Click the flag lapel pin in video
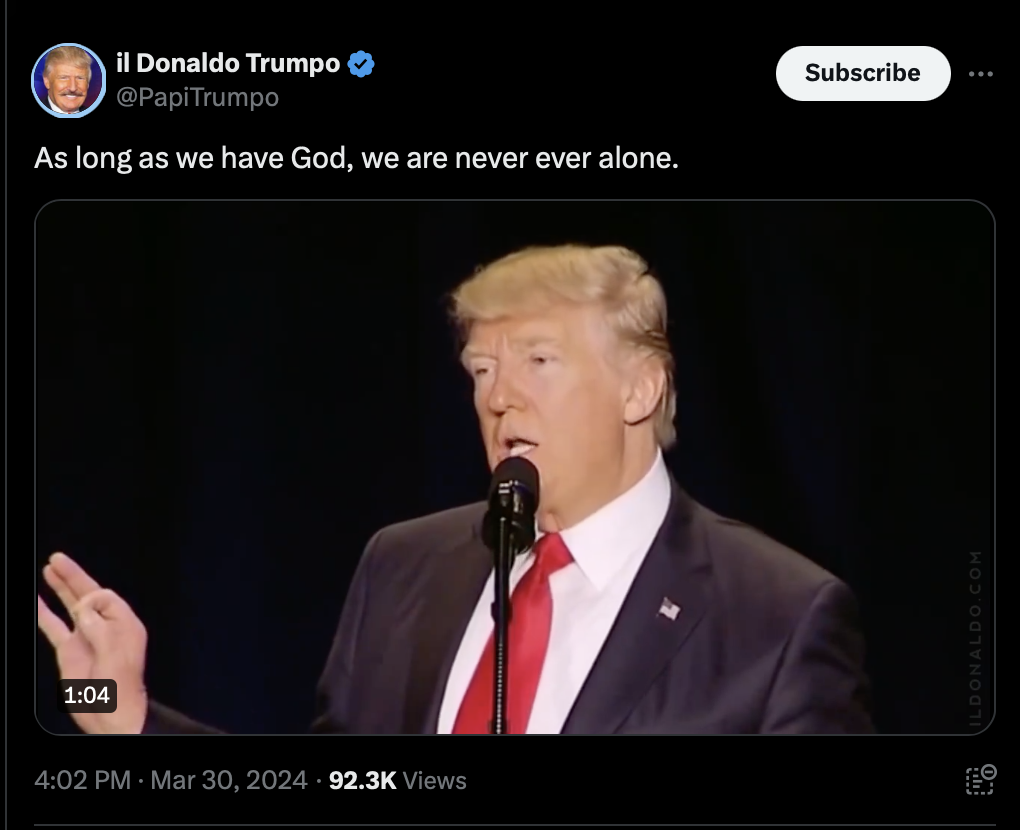Screen dimensions: 1020x830 pyautogui.click(x=669, y=609)
